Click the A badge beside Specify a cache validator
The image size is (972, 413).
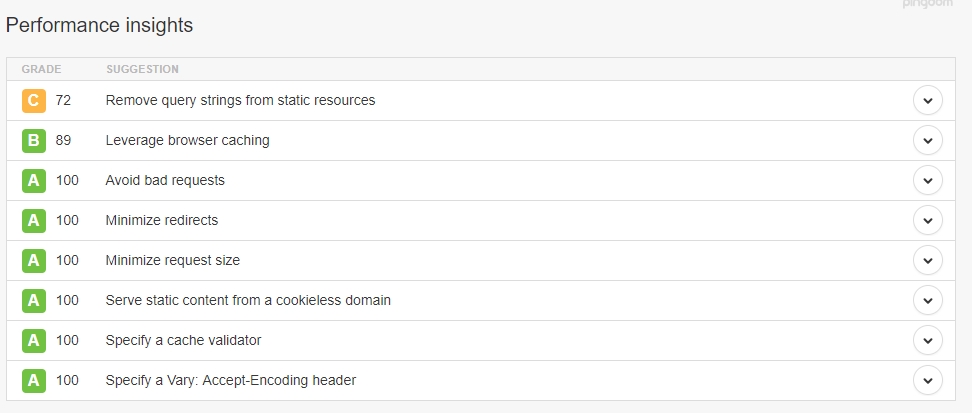[x=33, y=340]
